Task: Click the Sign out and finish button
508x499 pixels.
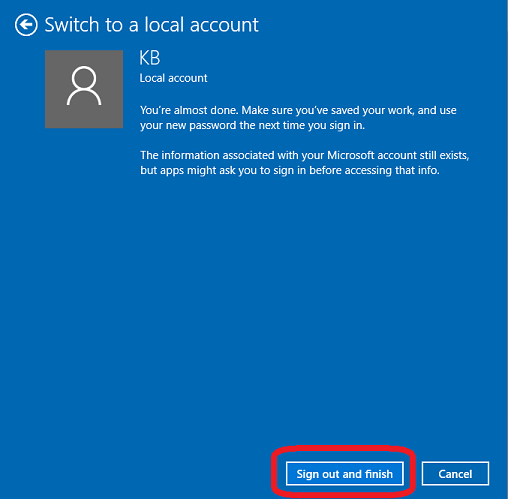Action: click(345, 474)
